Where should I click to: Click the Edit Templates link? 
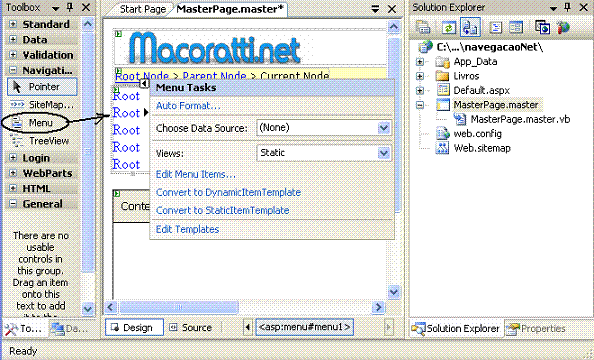pos(187,229)
